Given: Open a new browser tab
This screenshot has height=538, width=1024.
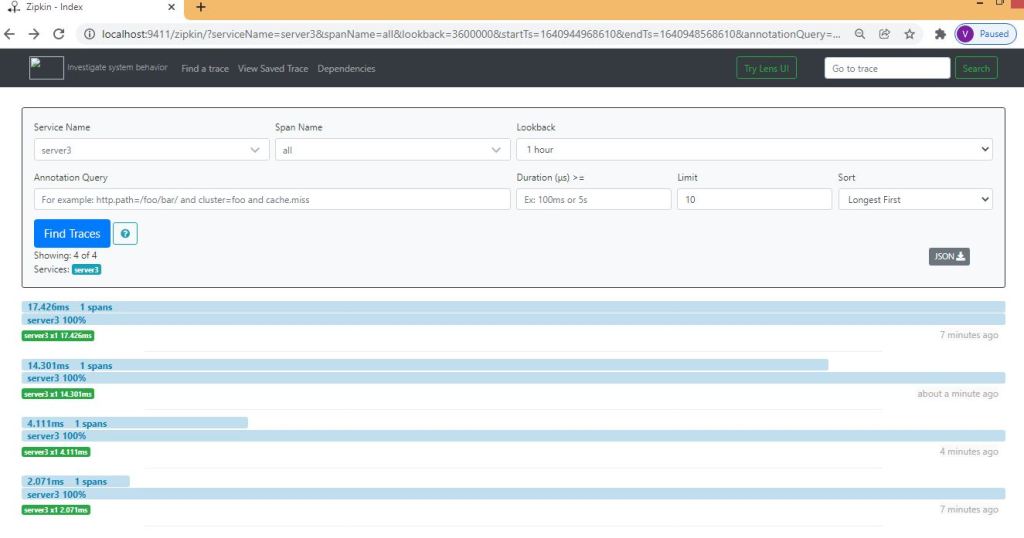Looking at the screenshot, I should (x=200, y=7).
